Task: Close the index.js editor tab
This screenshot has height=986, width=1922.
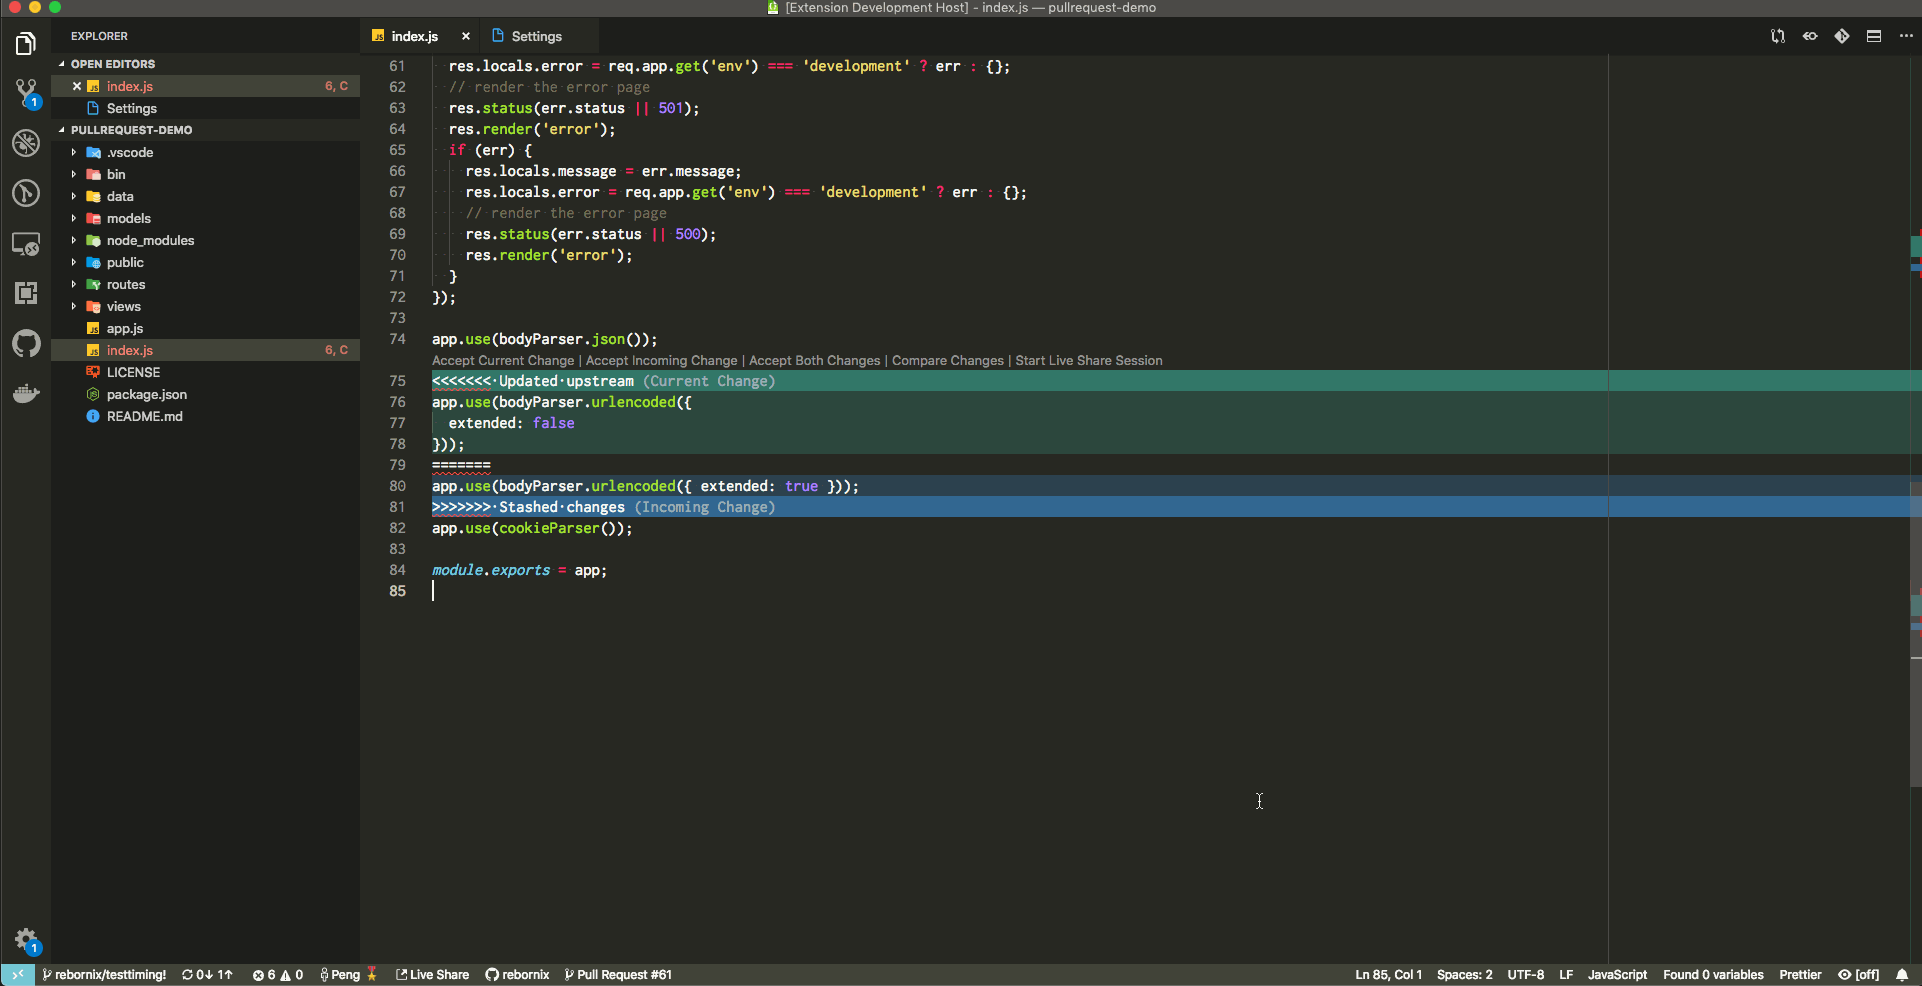Action: tap(466, 36)
